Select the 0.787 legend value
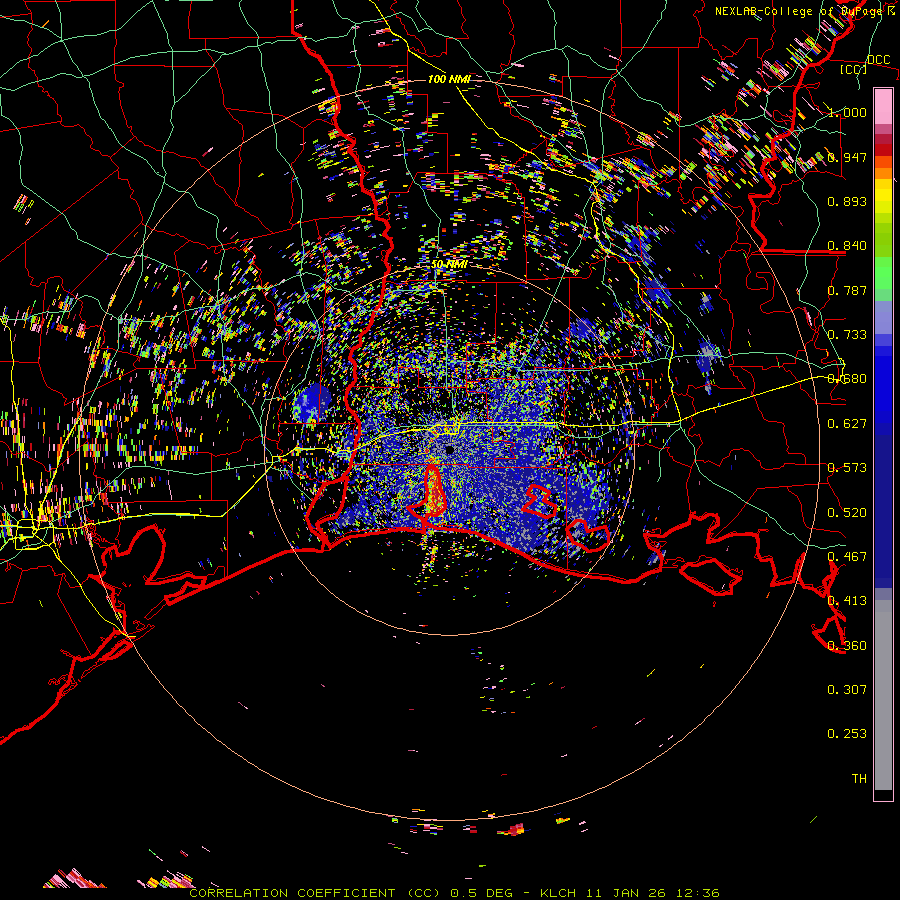900x900 pixels. [847, 290]
